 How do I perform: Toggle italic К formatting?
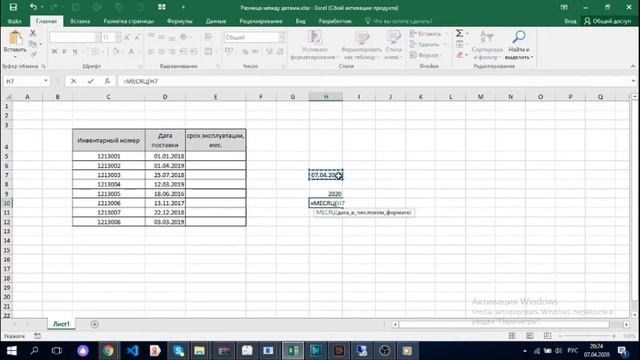[64, 51]
